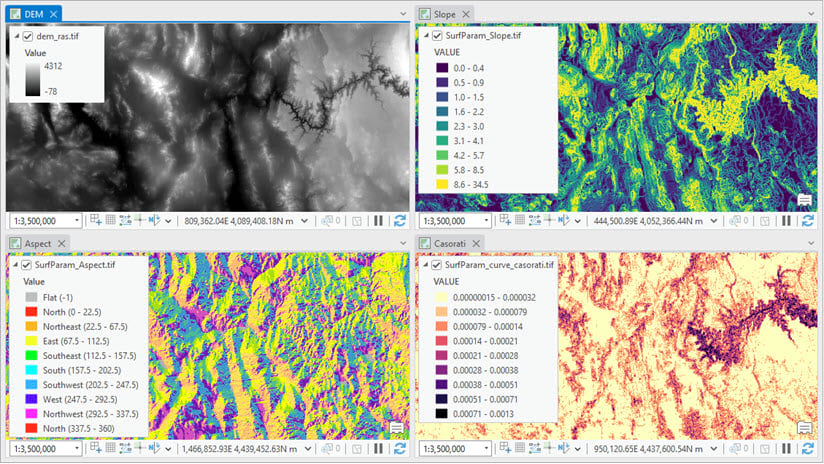Collapse the dem_ras.tif legend
The width and height of the screenshot is (824, 464).
click(x=17, y=36)
